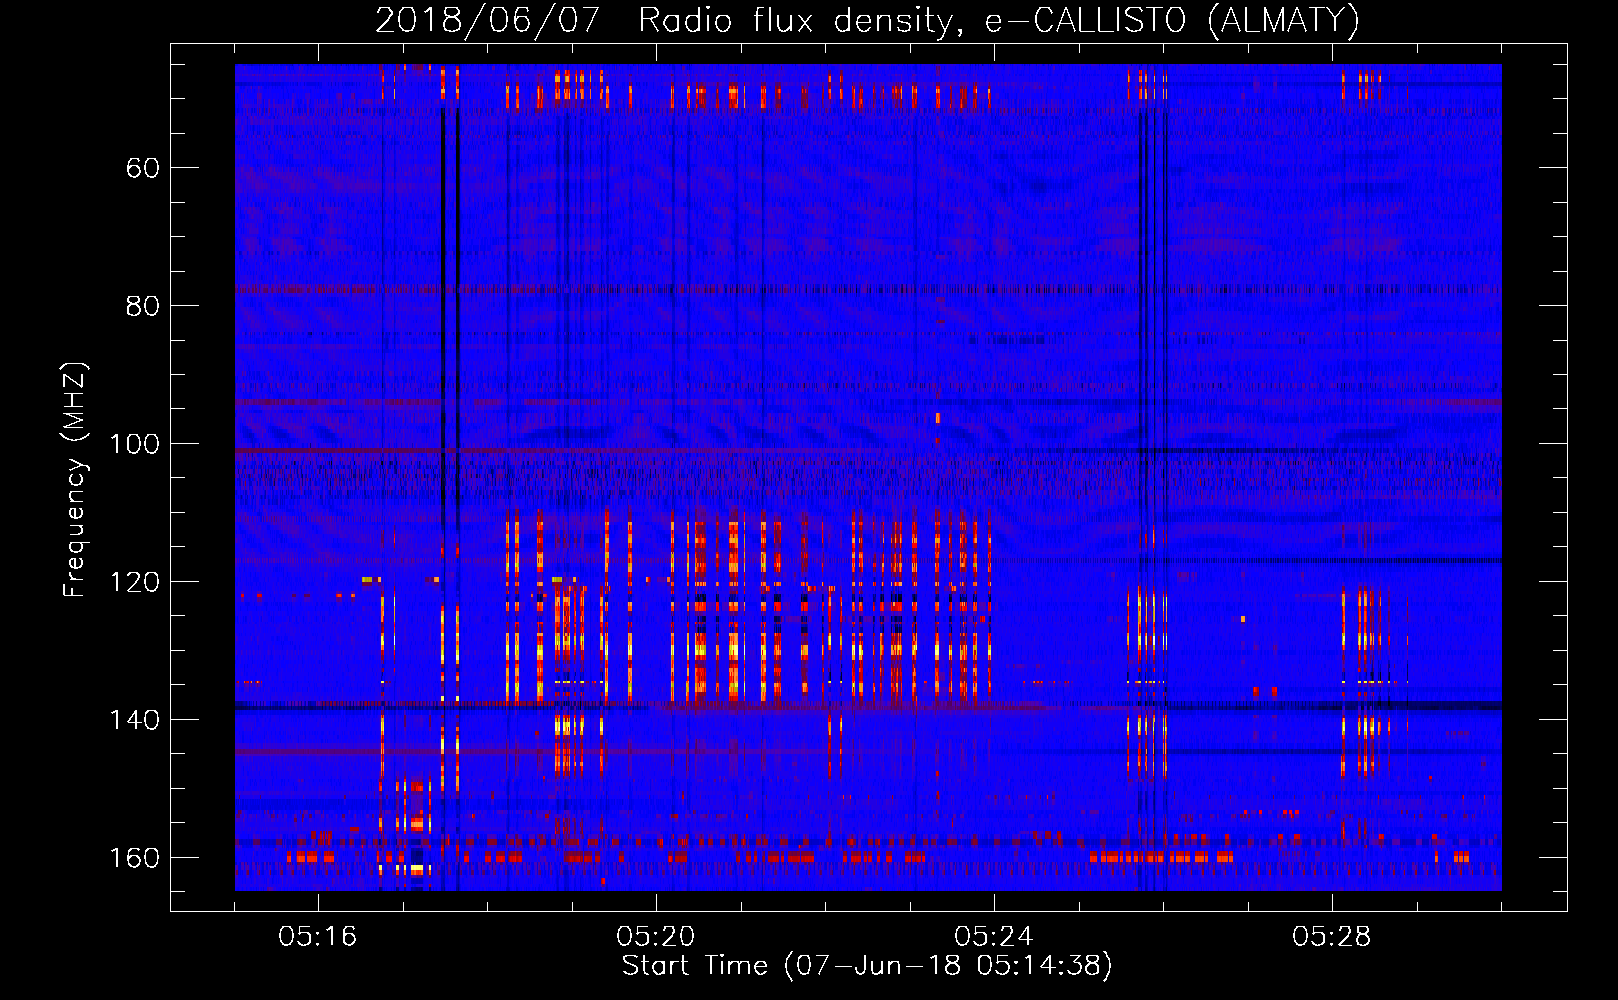Click the 120 frequency tick label
1618x1000 pixels.
[x=135, y=582]
